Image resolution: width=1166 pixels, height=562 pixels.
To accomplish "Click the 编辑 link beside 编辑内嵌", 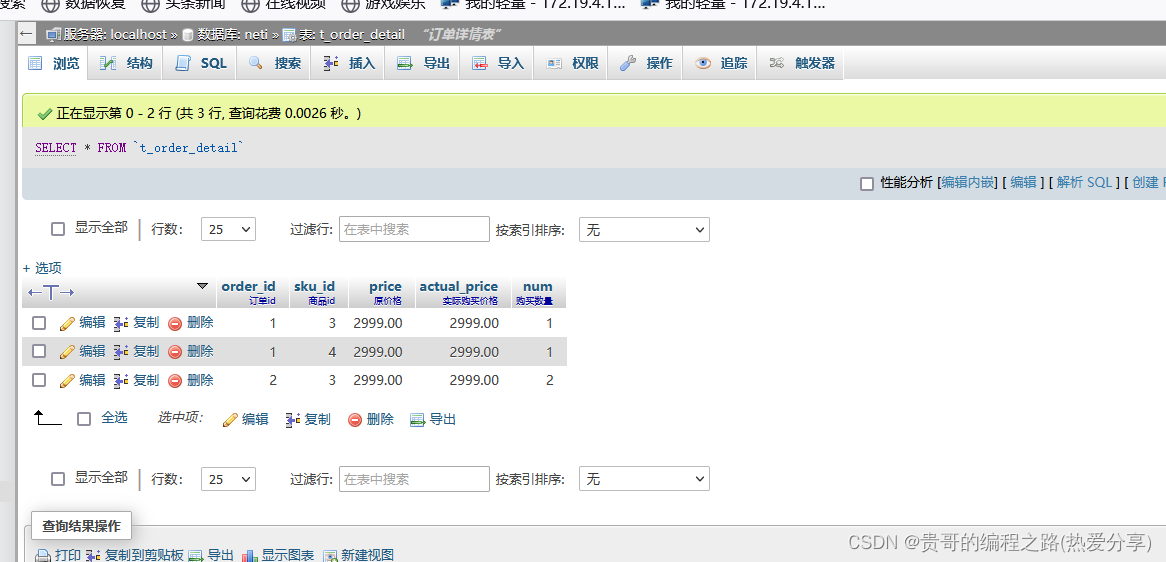I will (x=1023, y=182).
